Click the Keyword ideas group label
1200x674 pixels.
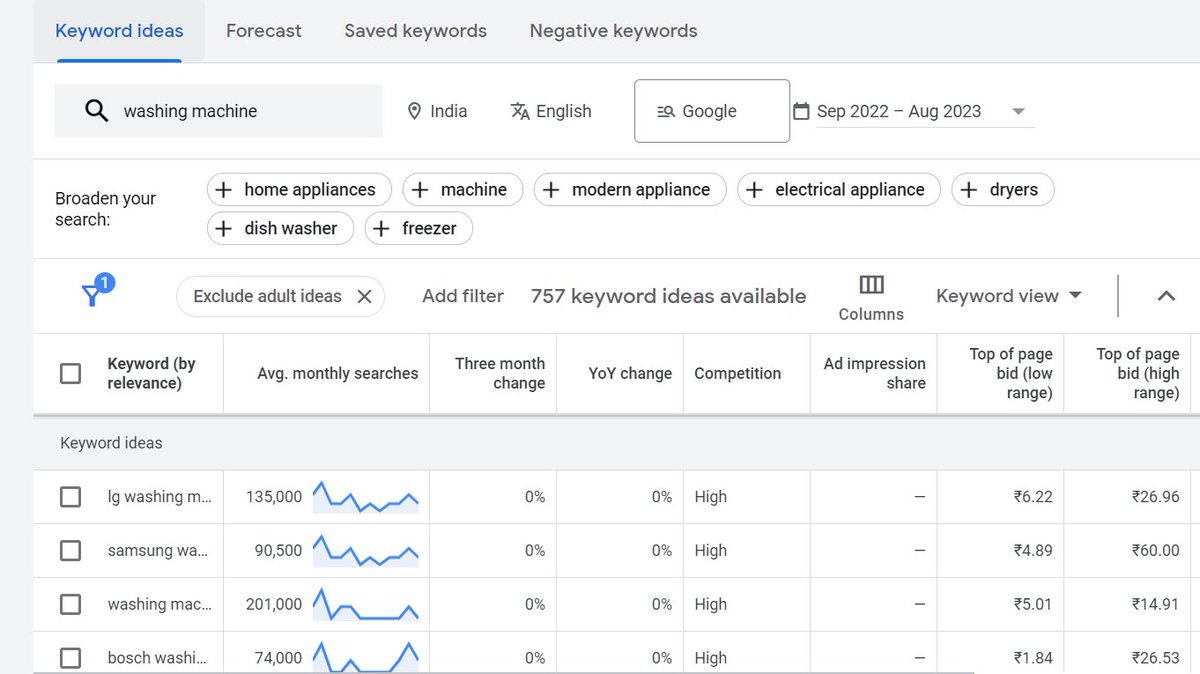[111, 443]
